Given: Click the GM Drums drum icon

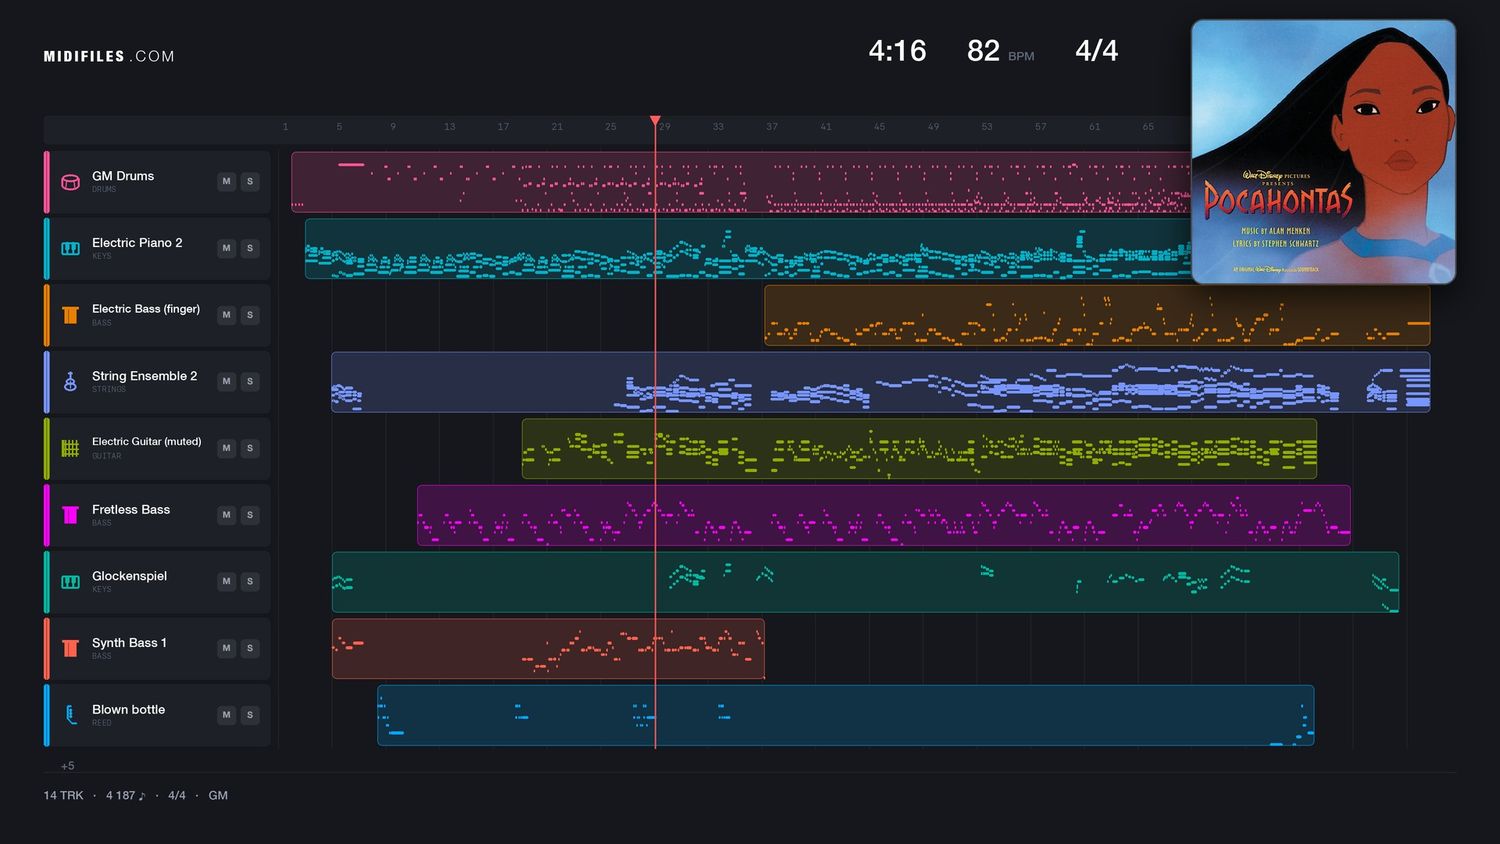Looking at the screenshot, I should [x=70, y=182].
